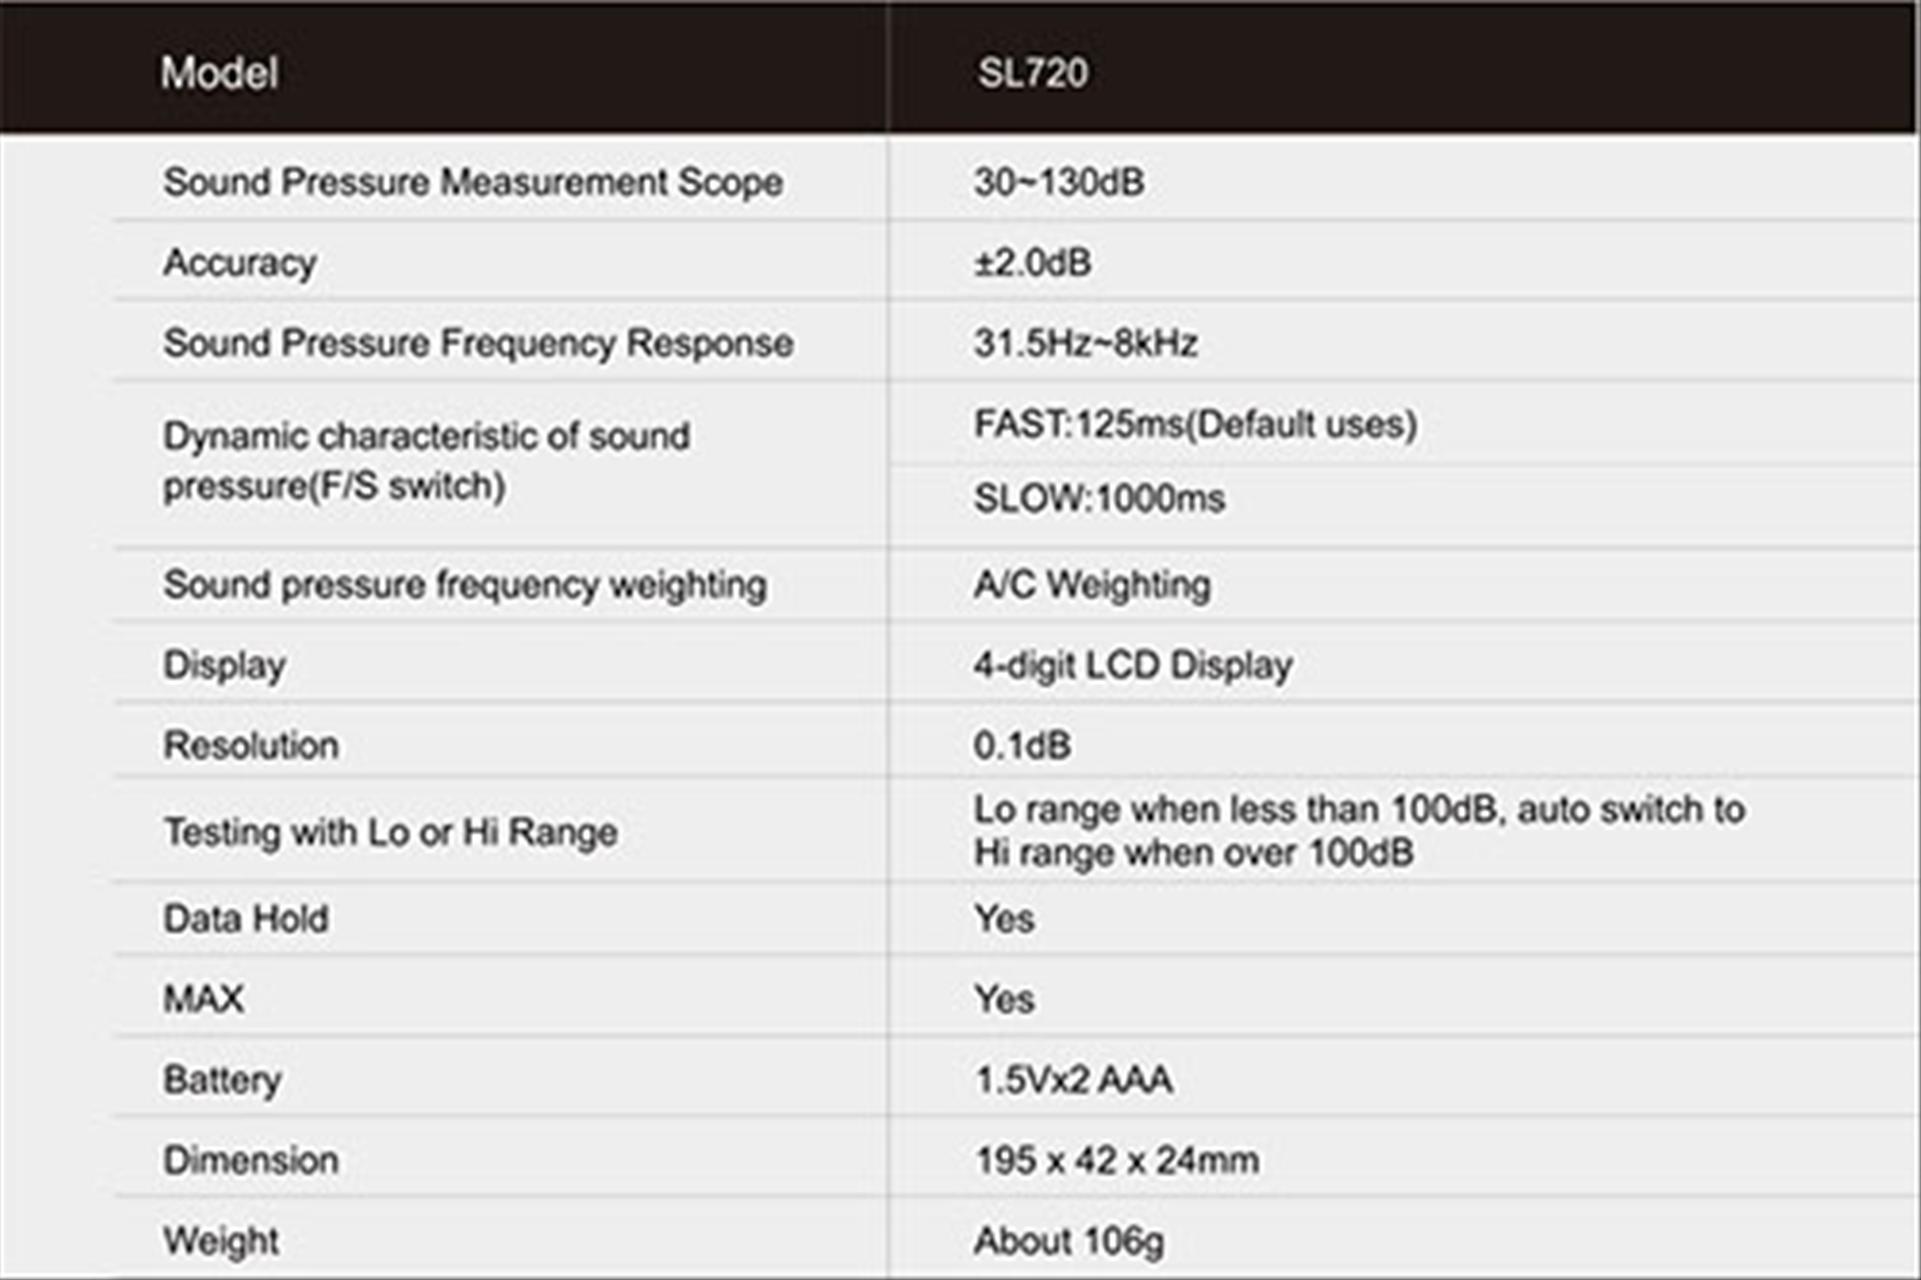This screenshot has height=1280, width=1921.
Task: Select the Resolution row label
Action: [x=251, y=745]
